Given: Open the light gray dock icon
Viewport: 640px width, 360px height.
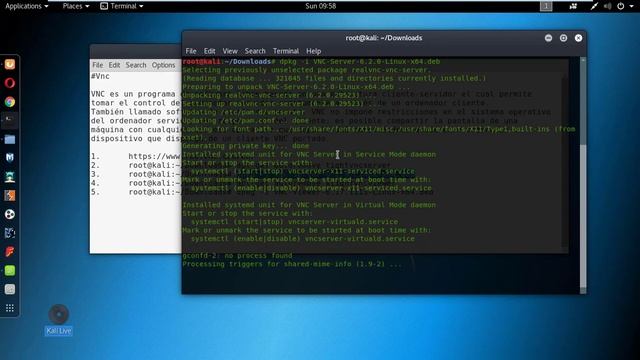Looking at the screenshot, I should tap(10, 289).
